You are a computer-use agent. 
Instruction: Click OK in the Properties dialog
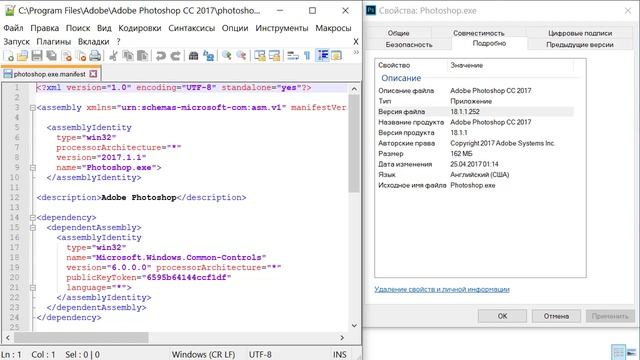point(502,316)
